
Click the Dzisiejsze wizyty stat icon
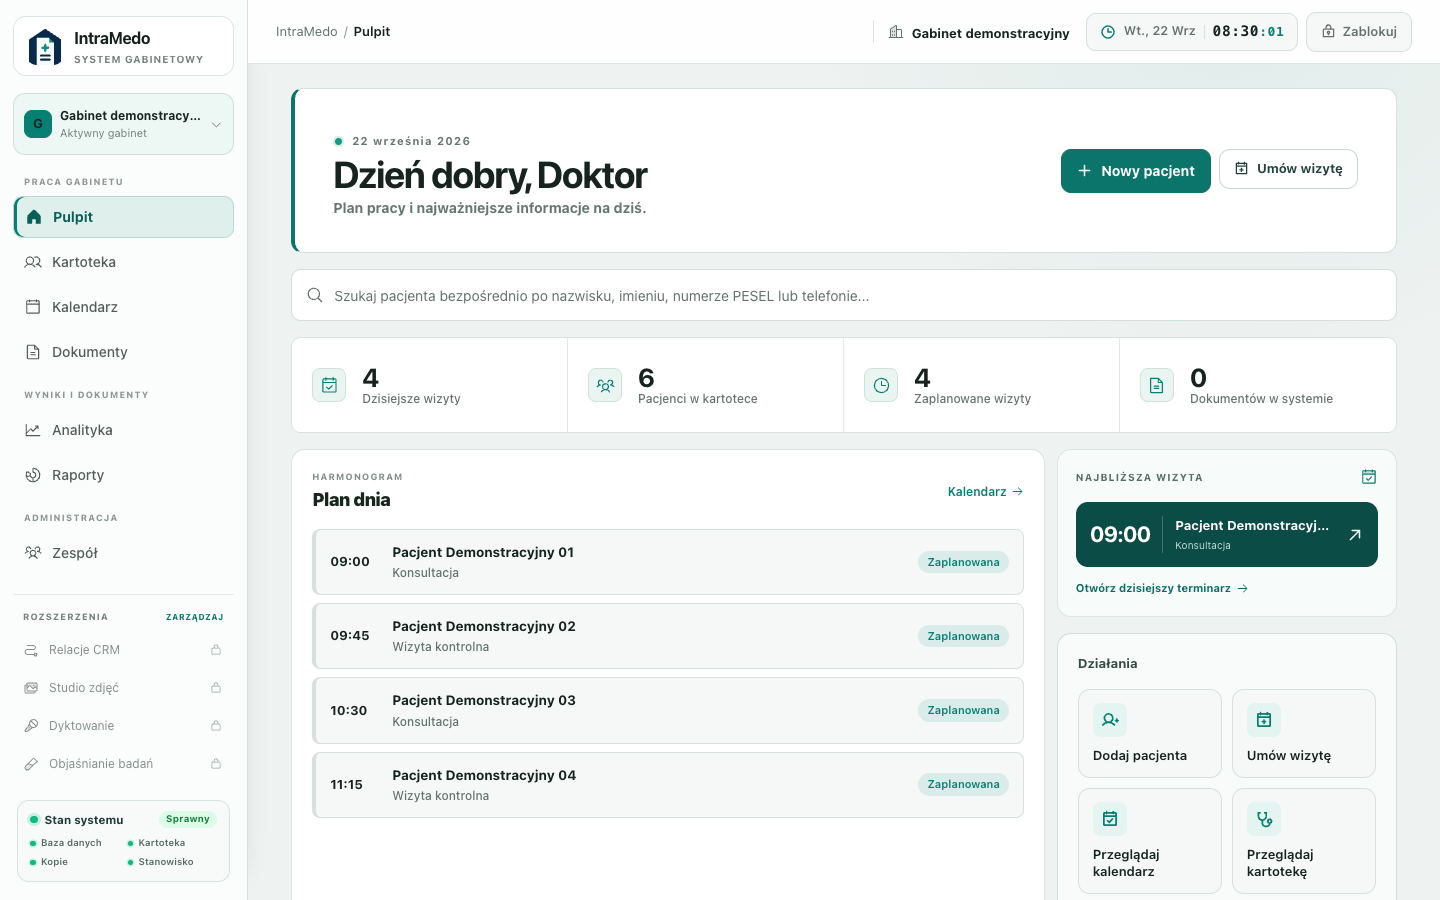[x=329, y=385]
